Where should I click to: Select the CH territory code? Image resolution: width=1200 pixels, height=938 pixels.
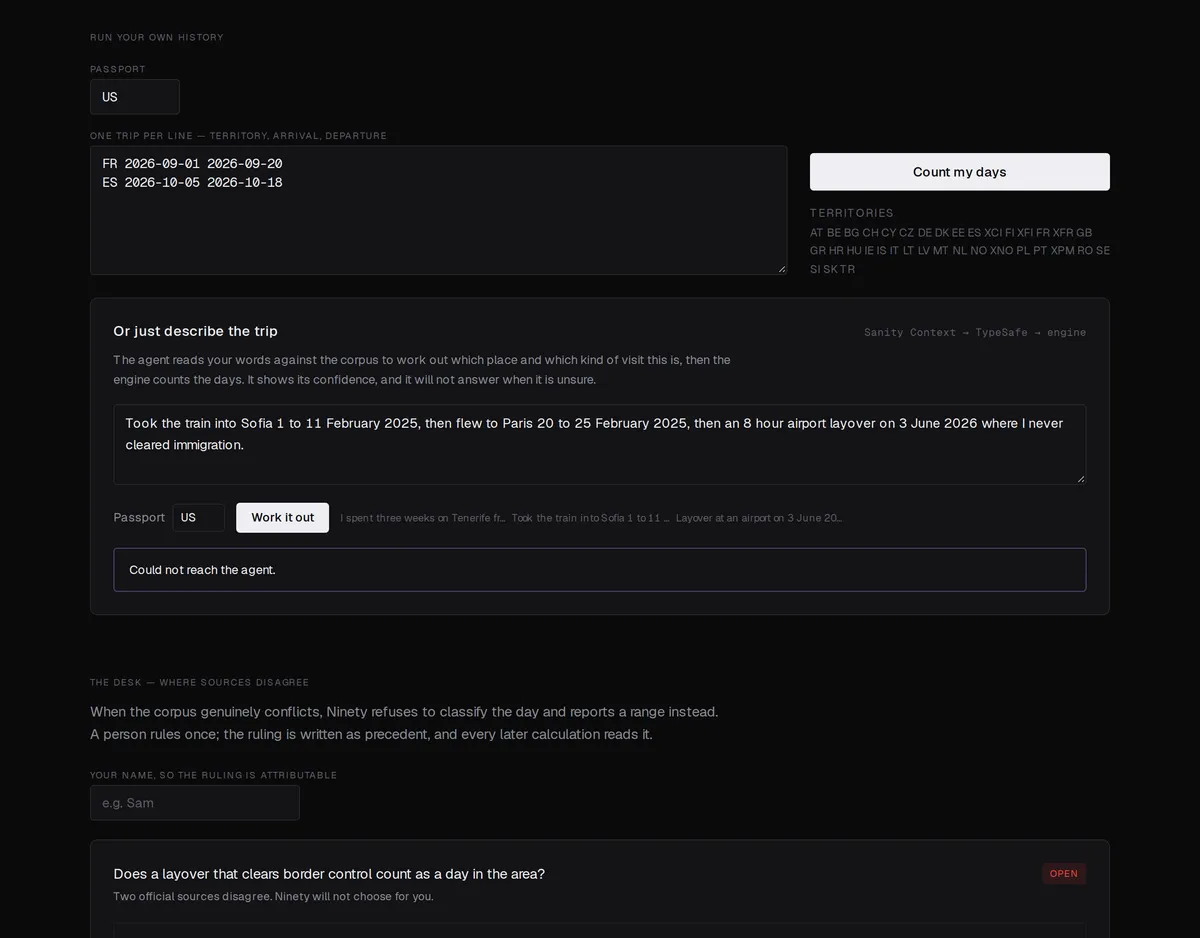pos(870,233)
